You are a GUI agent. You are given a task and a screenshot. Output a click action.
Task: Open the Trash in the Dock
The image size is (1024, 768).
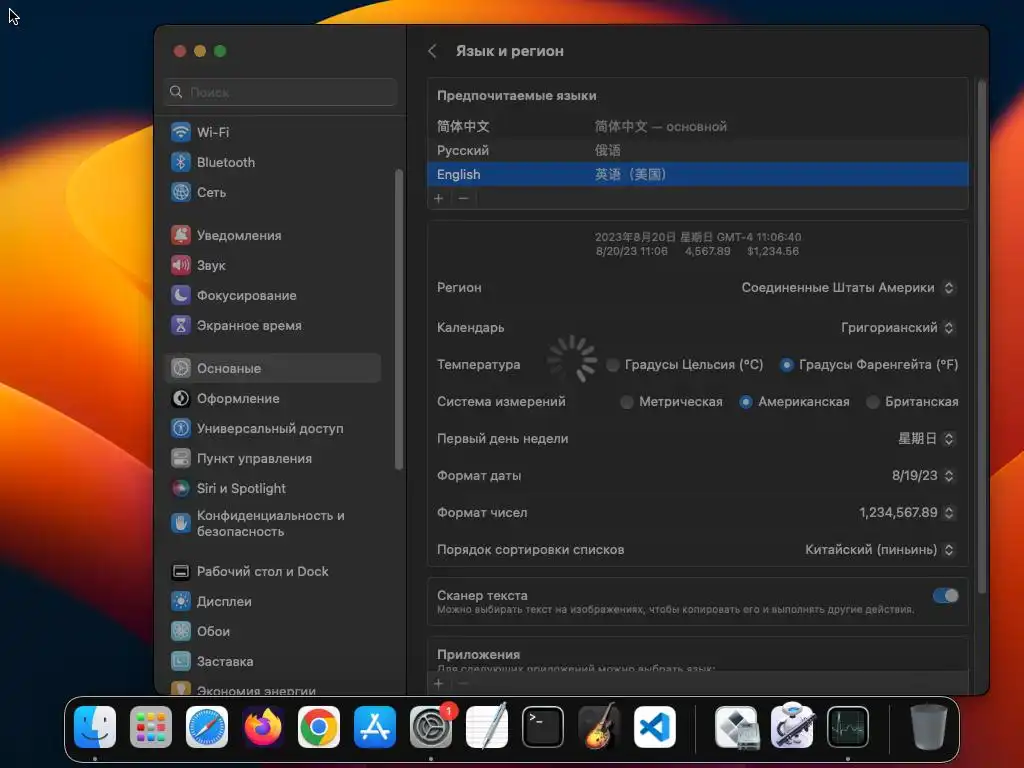point(929,727)
